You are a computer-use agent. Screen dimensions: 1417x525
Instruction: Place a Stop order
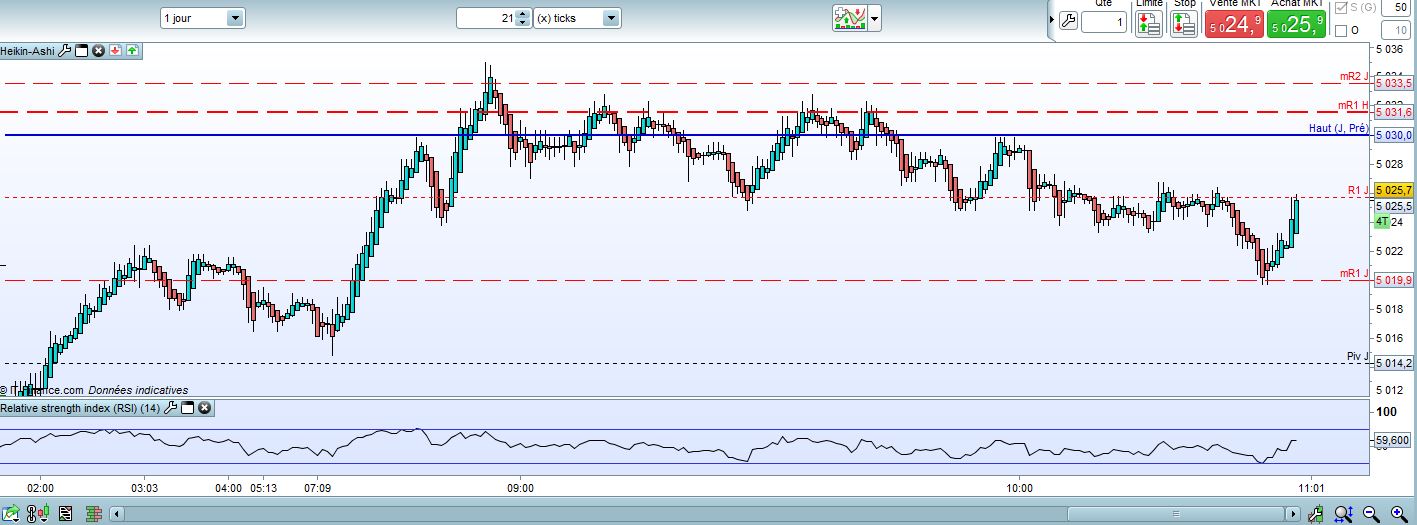(1184, 24)
